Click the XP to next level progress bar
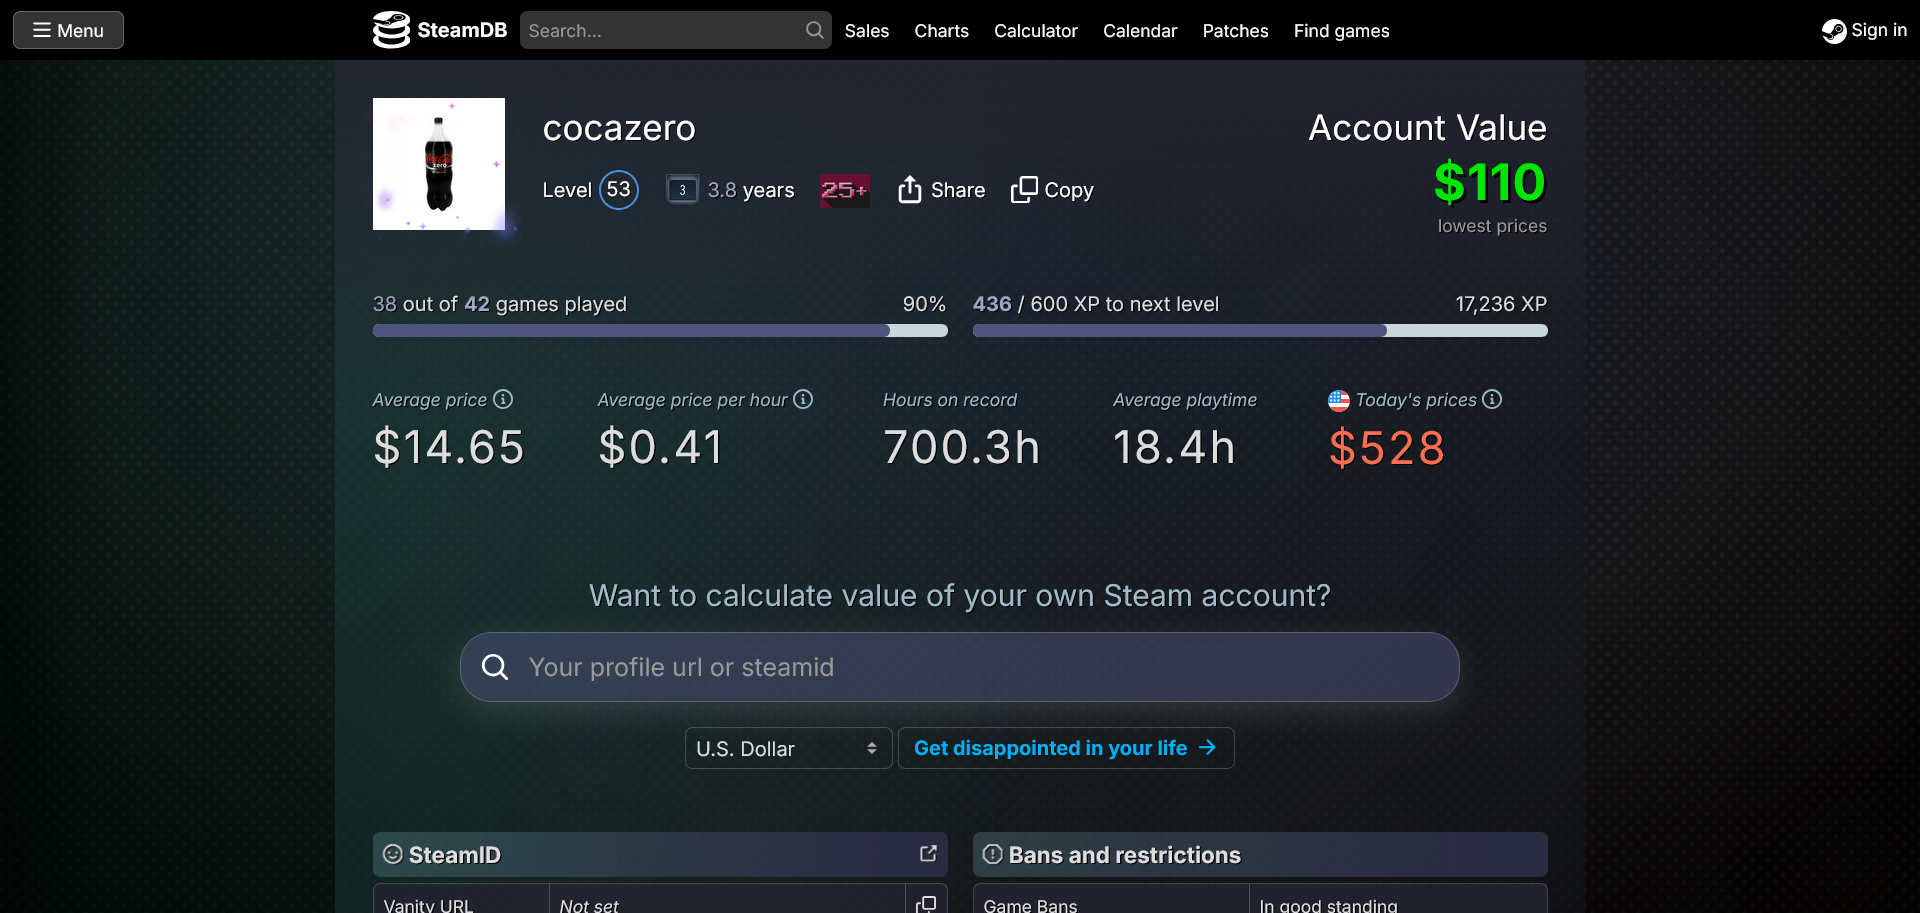Screen dimensions: 1920x913 click(x=1260, y=330)
